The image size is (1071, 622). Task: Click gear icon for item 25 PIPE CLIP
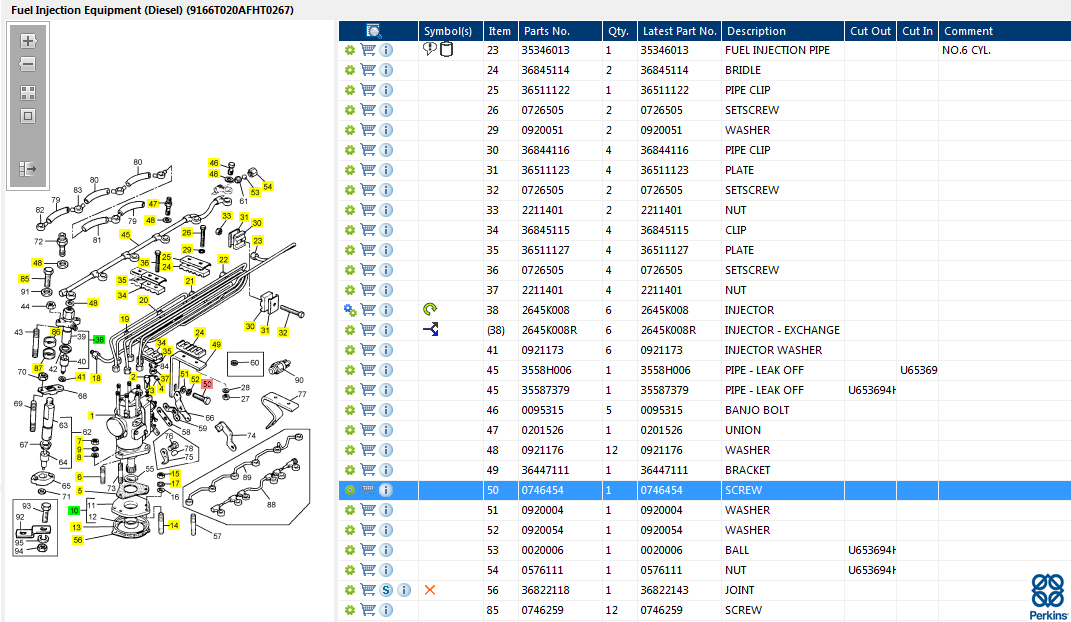point(350,90)
